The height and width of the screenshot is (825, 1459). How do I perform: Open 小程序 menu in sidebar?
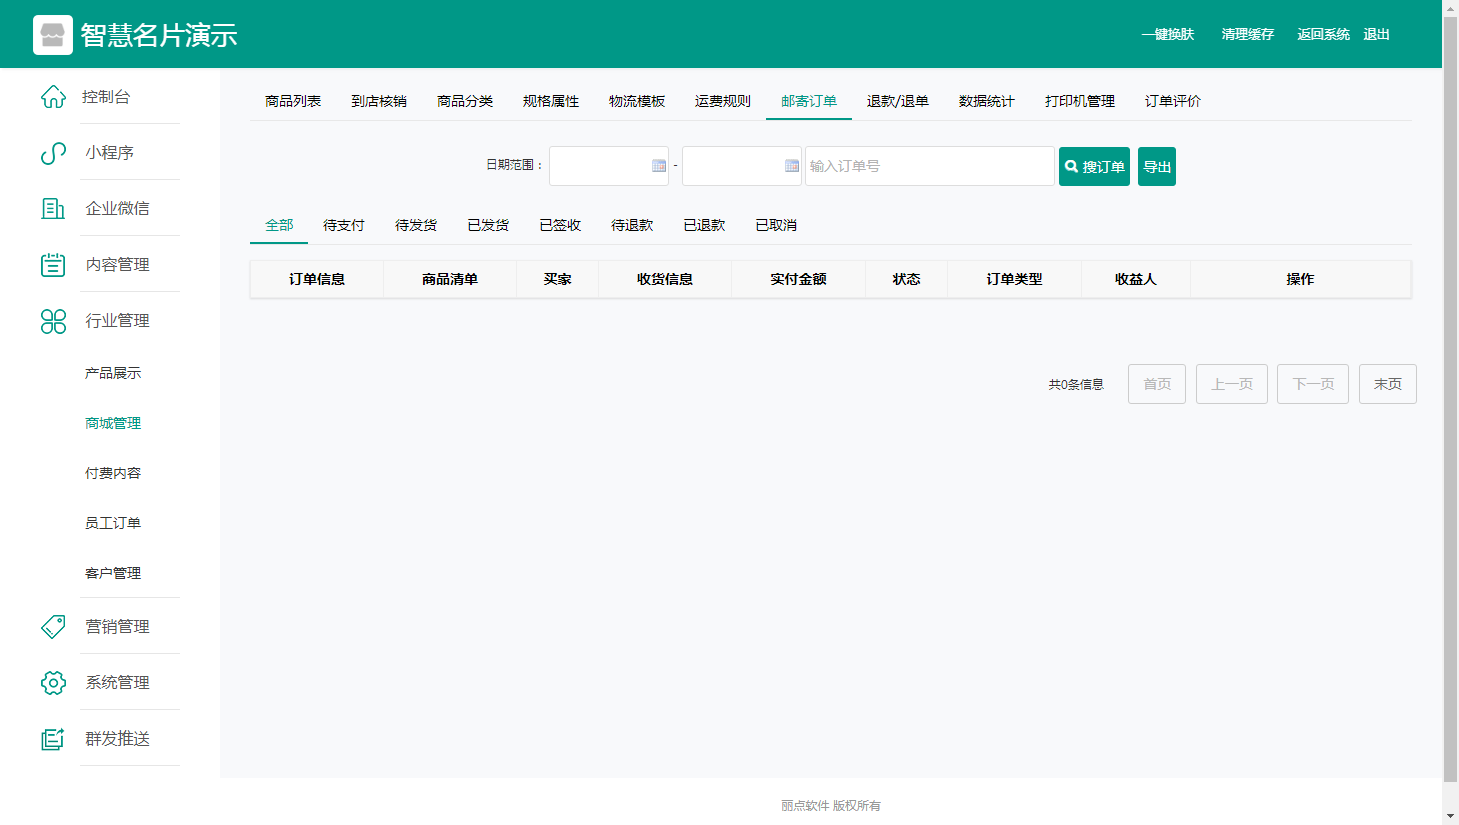click(110, 153)
